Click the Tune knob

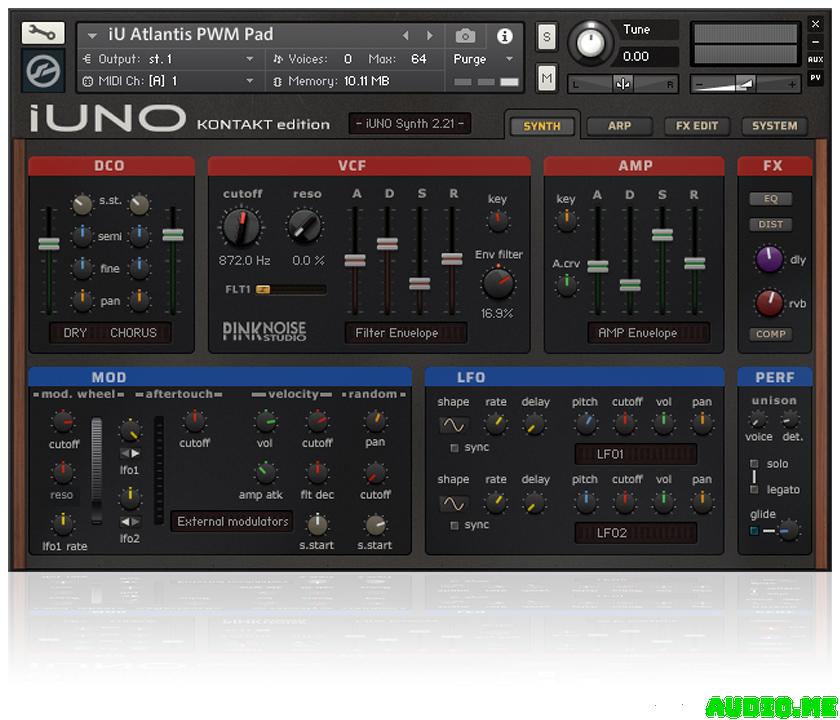(590, 43)
